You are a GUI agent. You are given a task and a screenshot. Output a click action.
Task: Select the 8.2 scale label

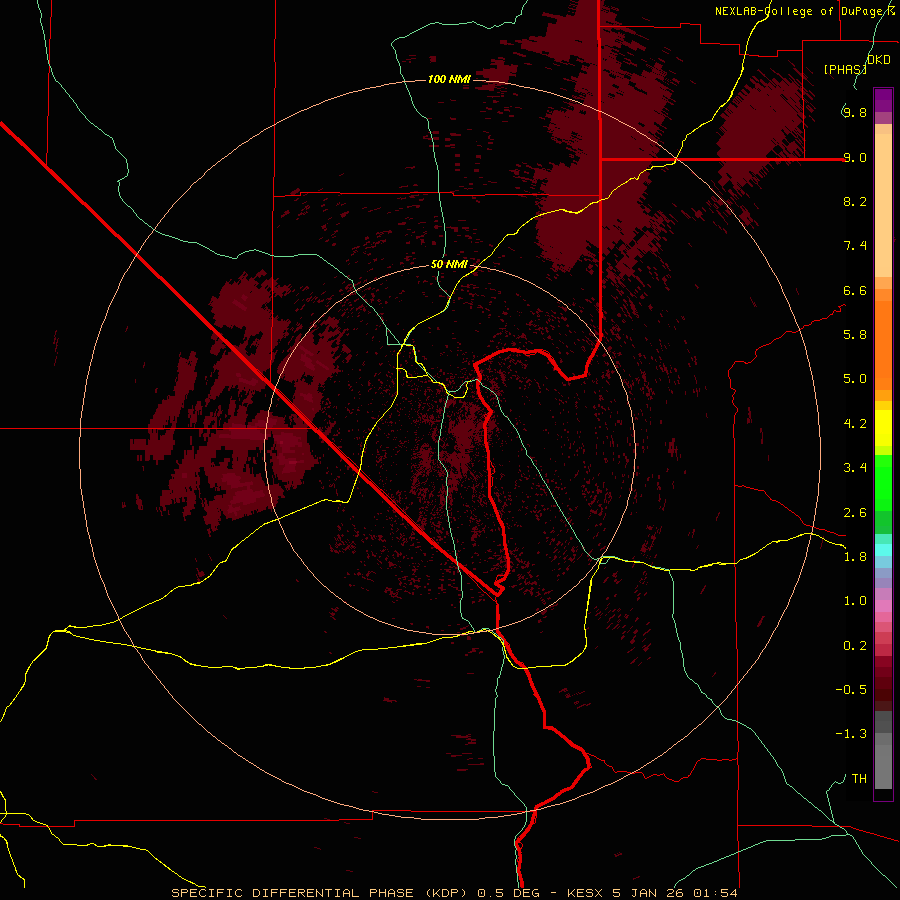point(855,201)
